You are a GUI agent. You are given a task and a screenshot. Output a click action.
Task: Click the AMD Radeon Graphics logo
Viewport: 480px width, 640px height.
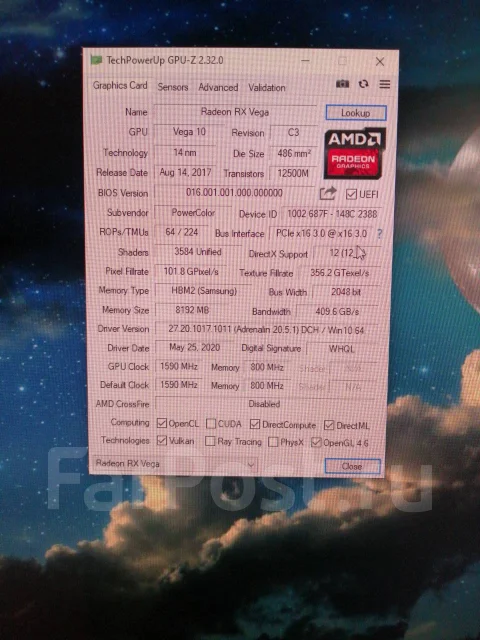coord(354,153)
